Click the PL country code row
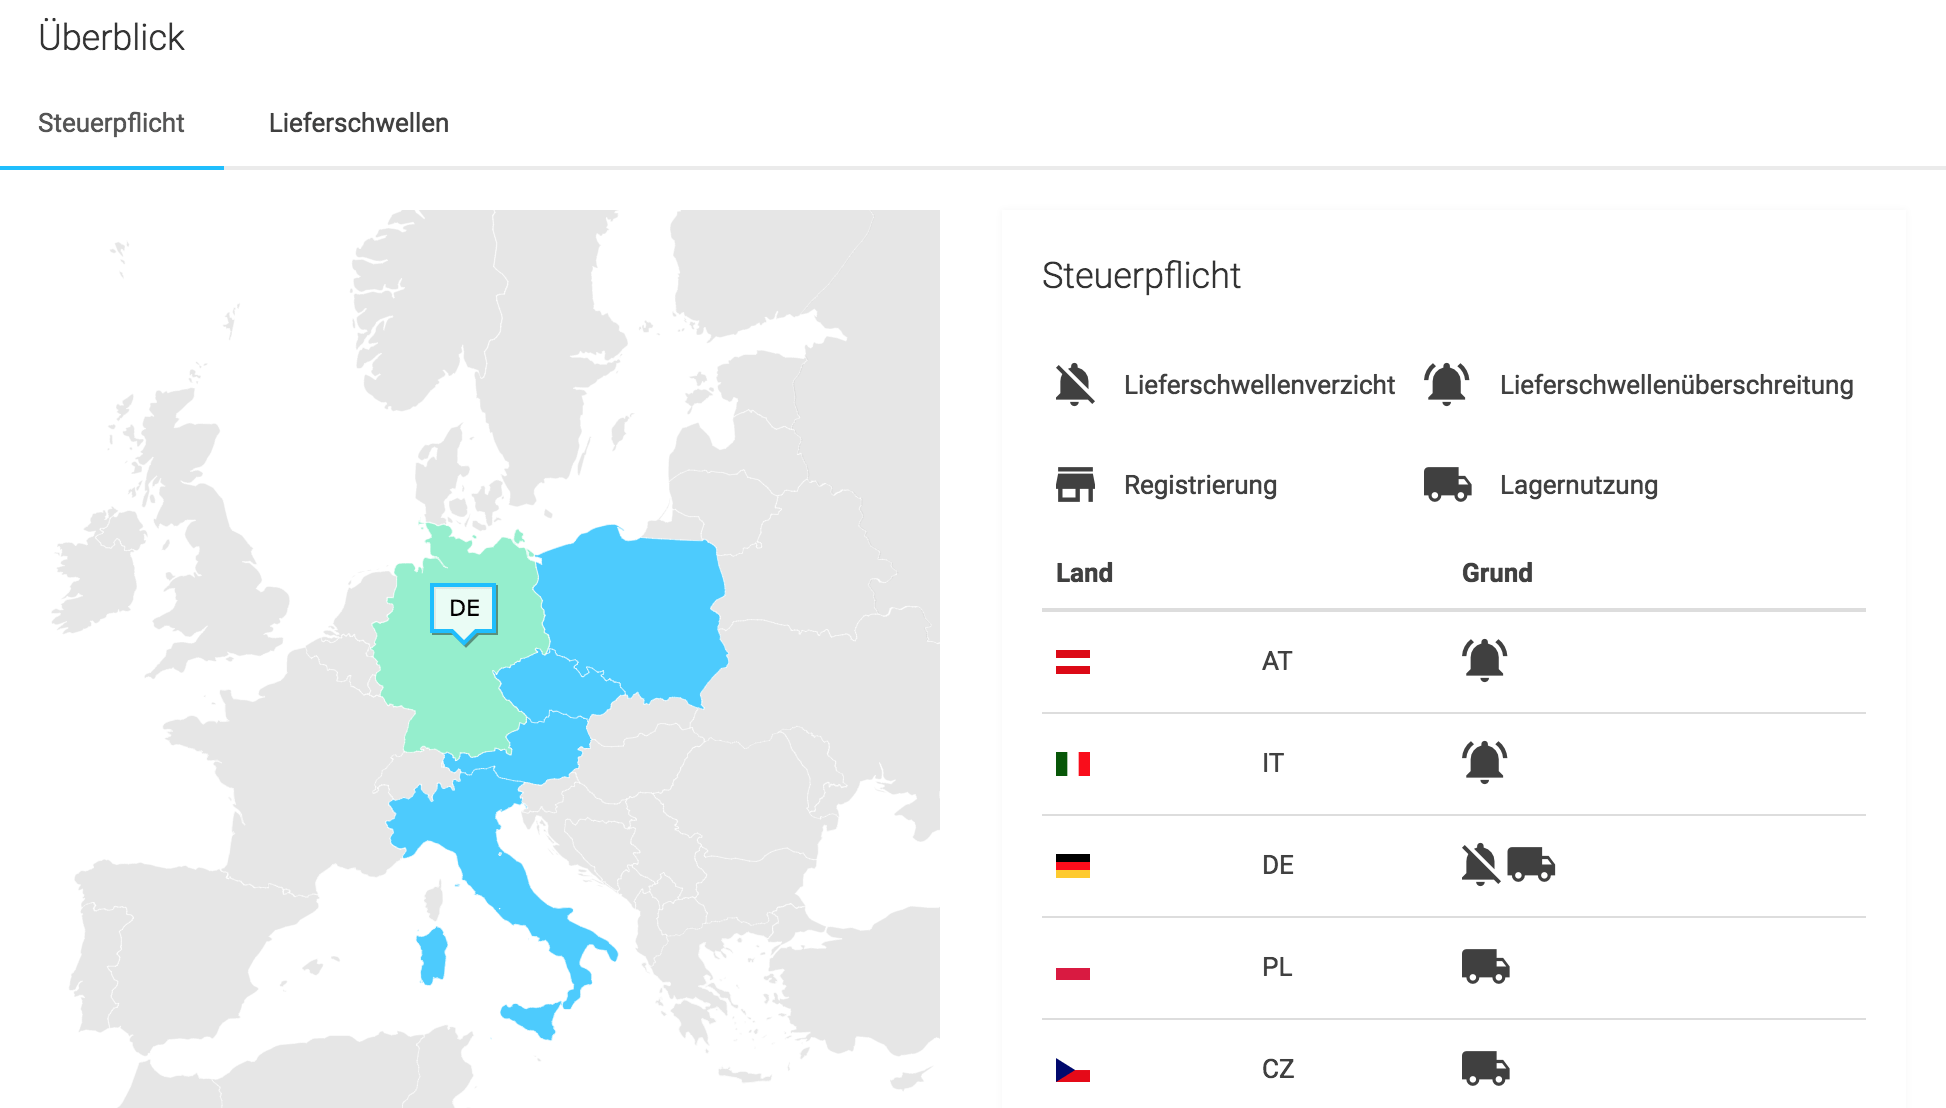The width and height of the screenshot is (1946, 1108). tap(1454, 967)
